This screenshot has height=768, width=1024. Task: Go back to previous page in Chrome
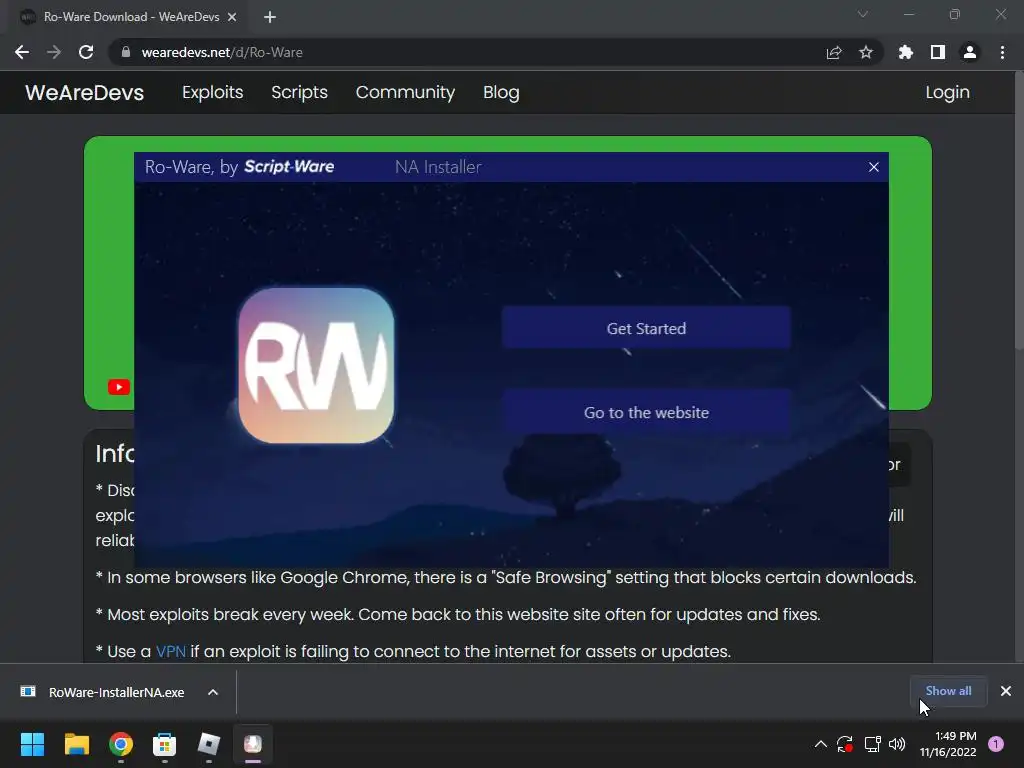click(22, 52)
